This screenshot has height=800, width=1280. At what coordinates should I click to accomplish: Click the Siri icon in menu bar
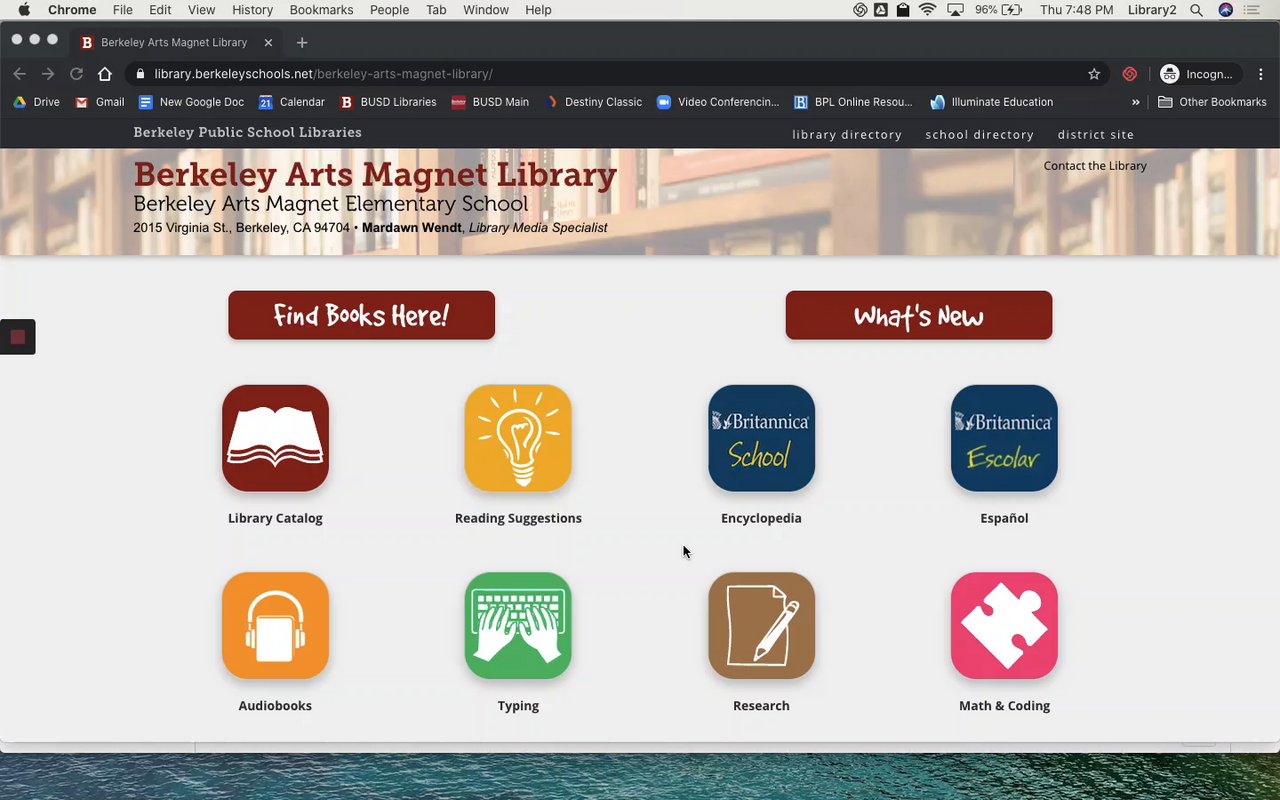[1226, 10]
